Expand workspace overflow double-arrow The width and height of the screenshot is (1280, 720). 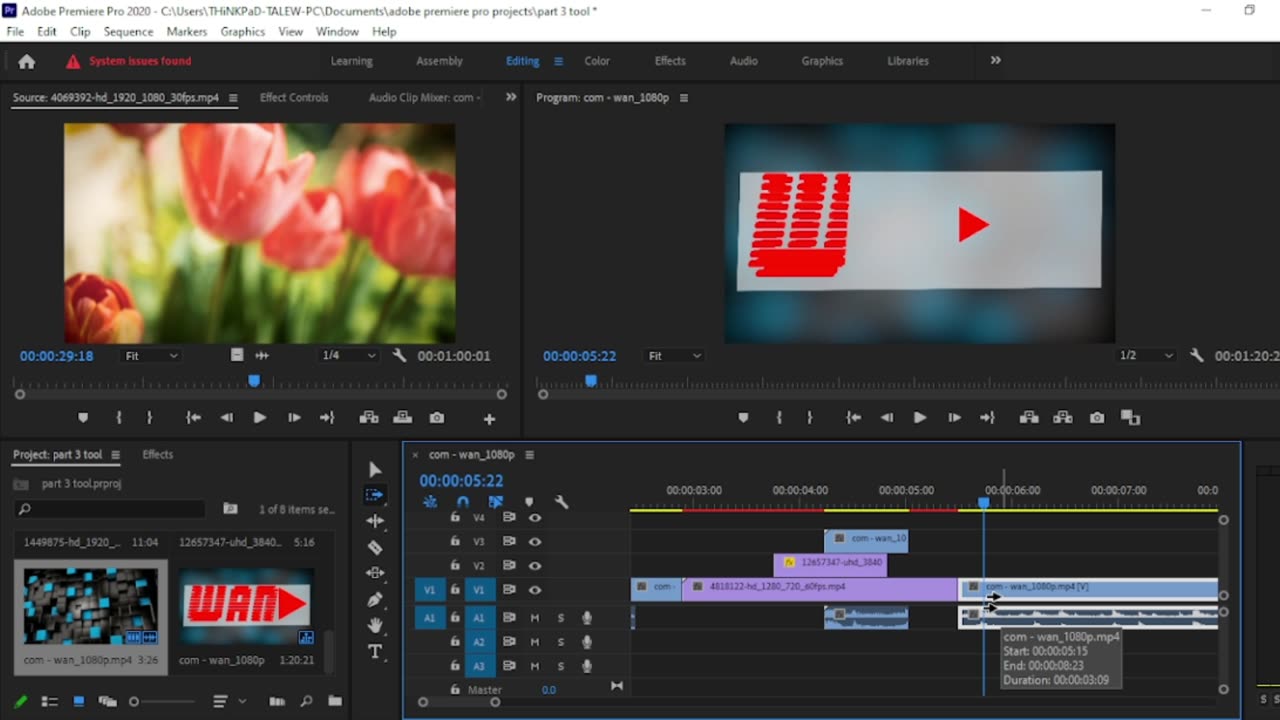(995, 60)
